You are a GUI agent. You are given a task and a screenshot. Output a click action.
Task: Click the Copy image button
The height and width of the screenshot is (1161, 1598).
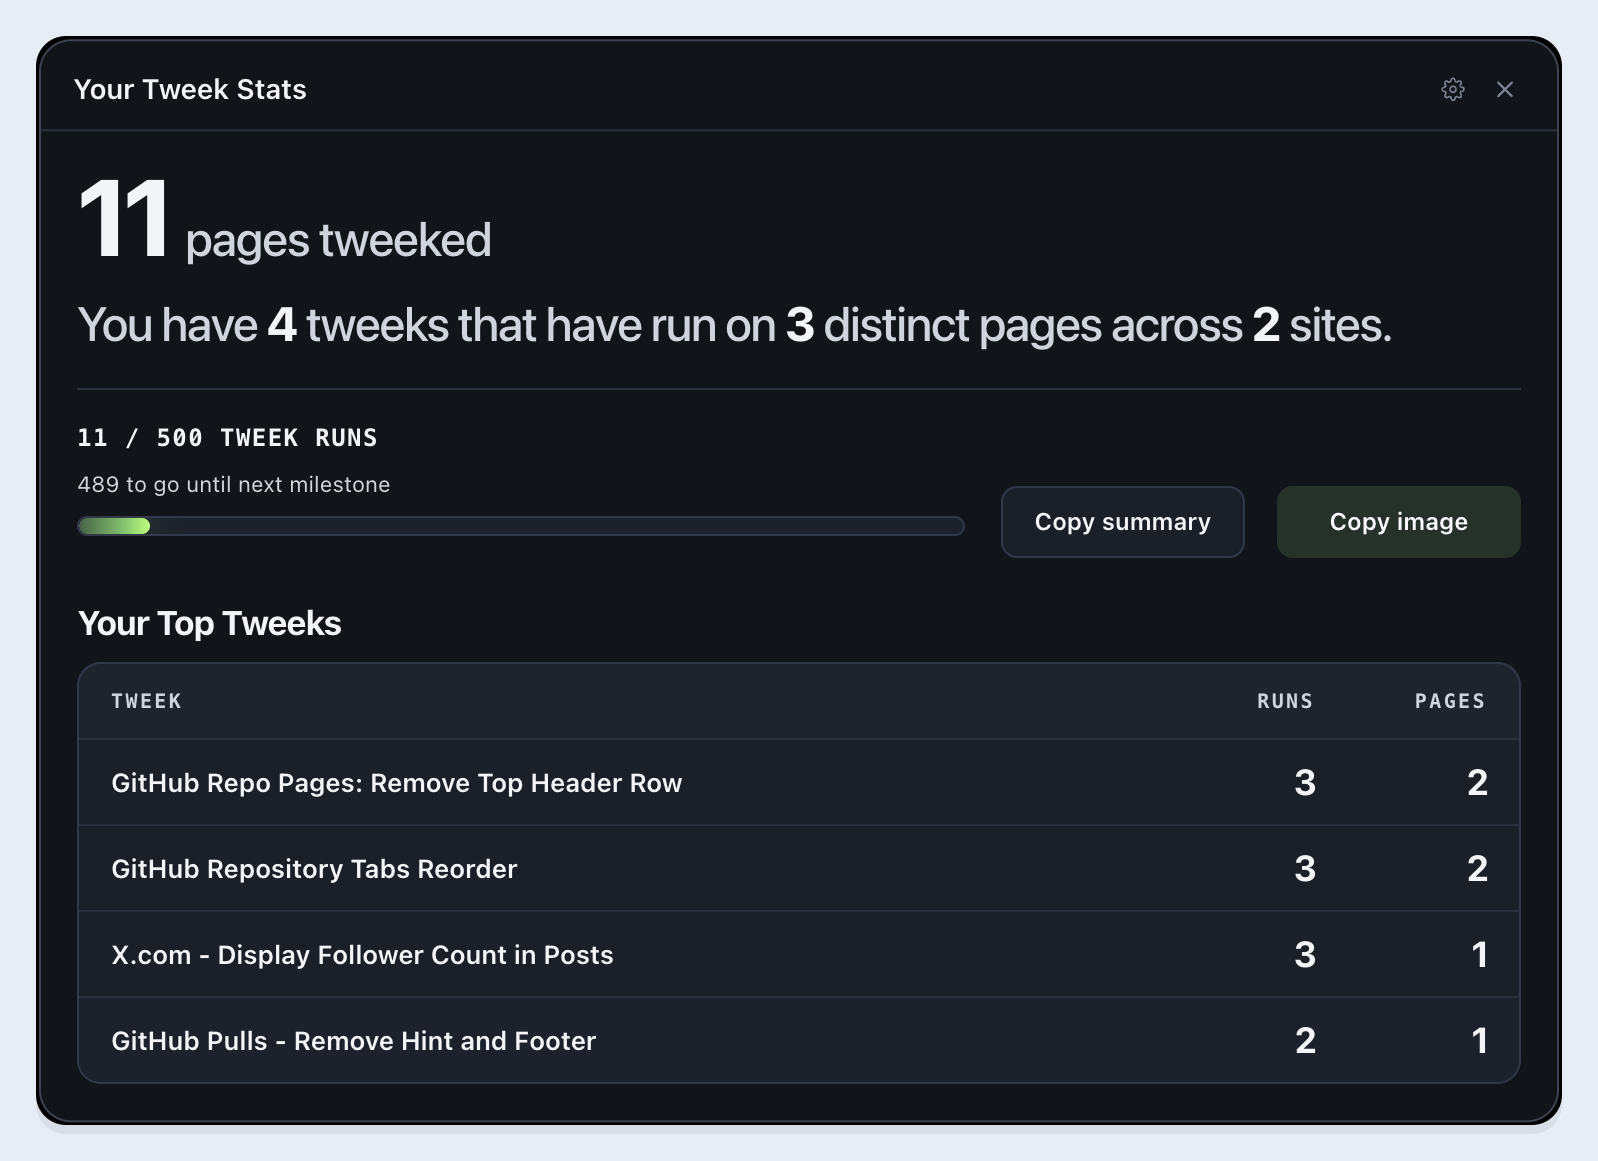pyautogui.click(x=1398, y=522)
